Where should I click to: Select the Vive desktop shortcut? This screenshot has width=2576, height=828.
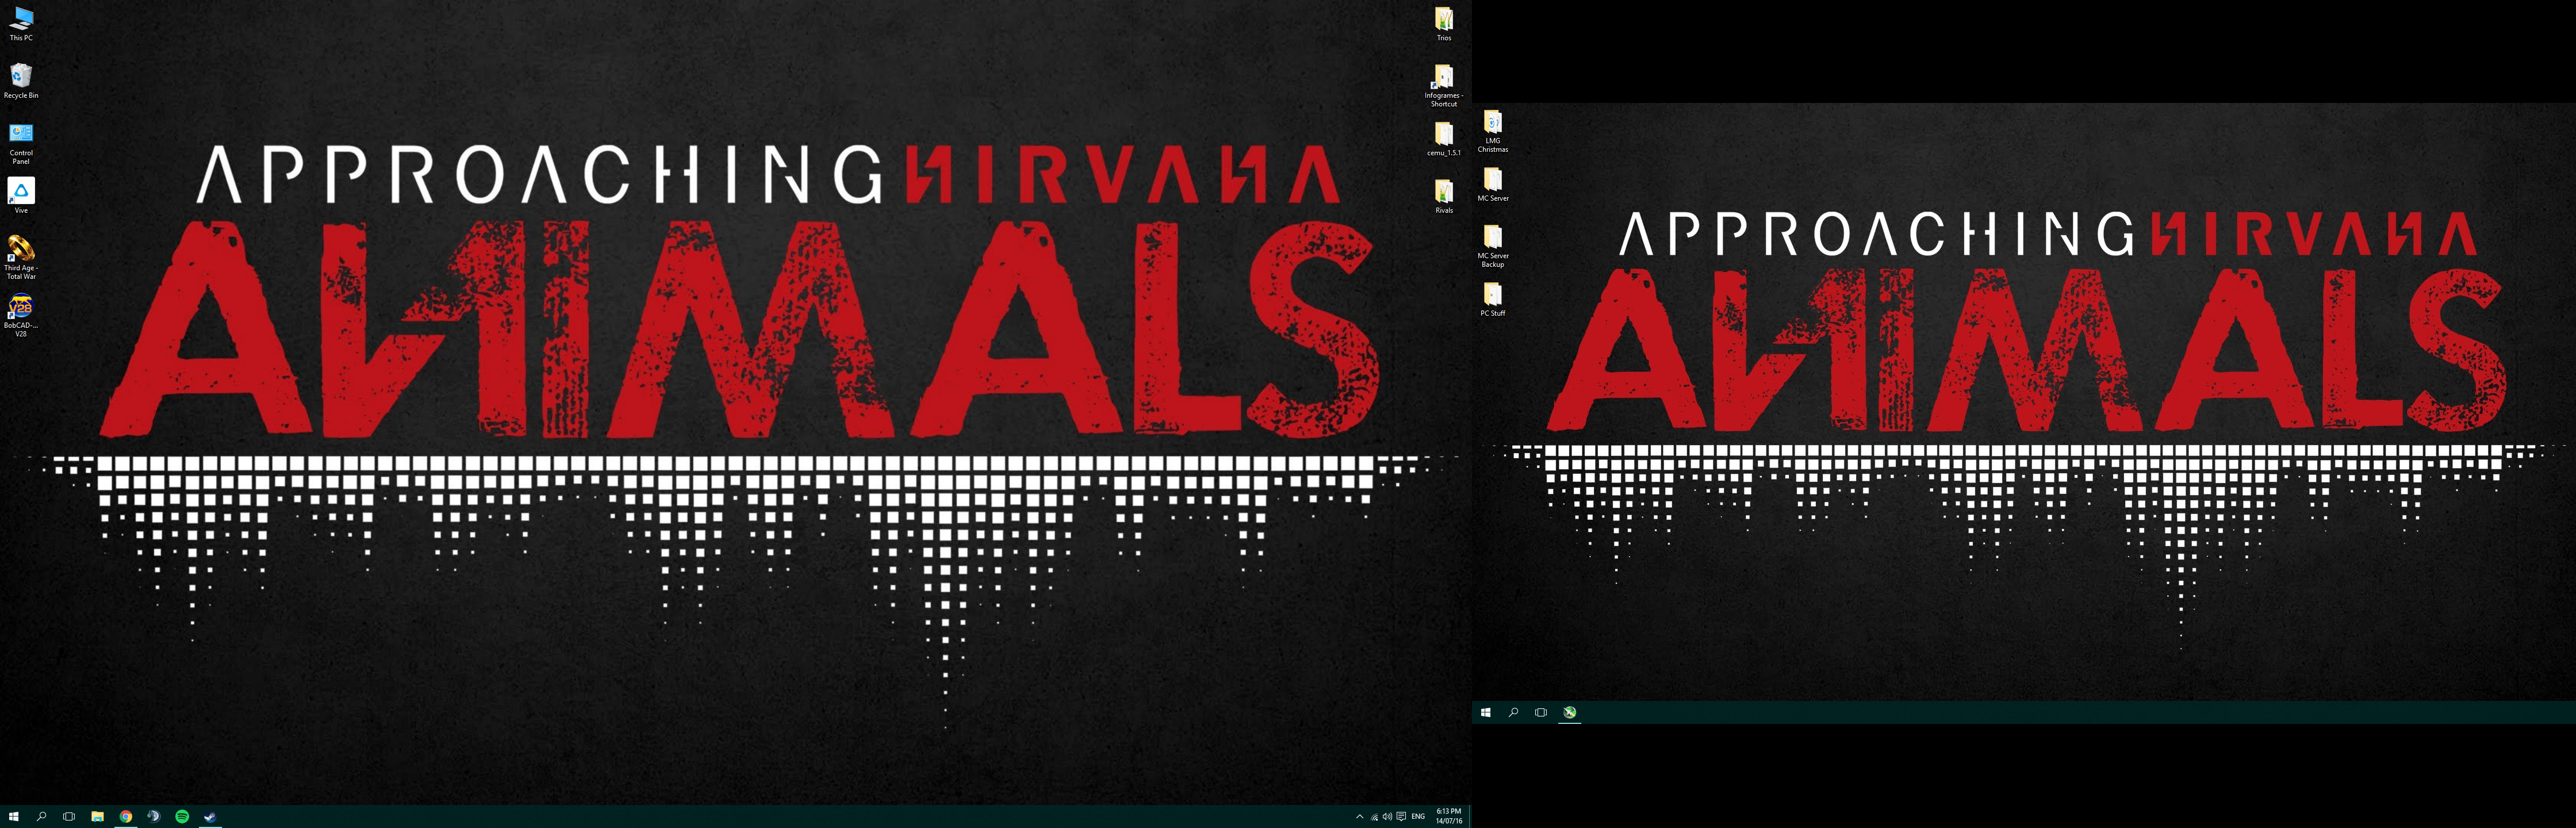(x=21, y=196)
